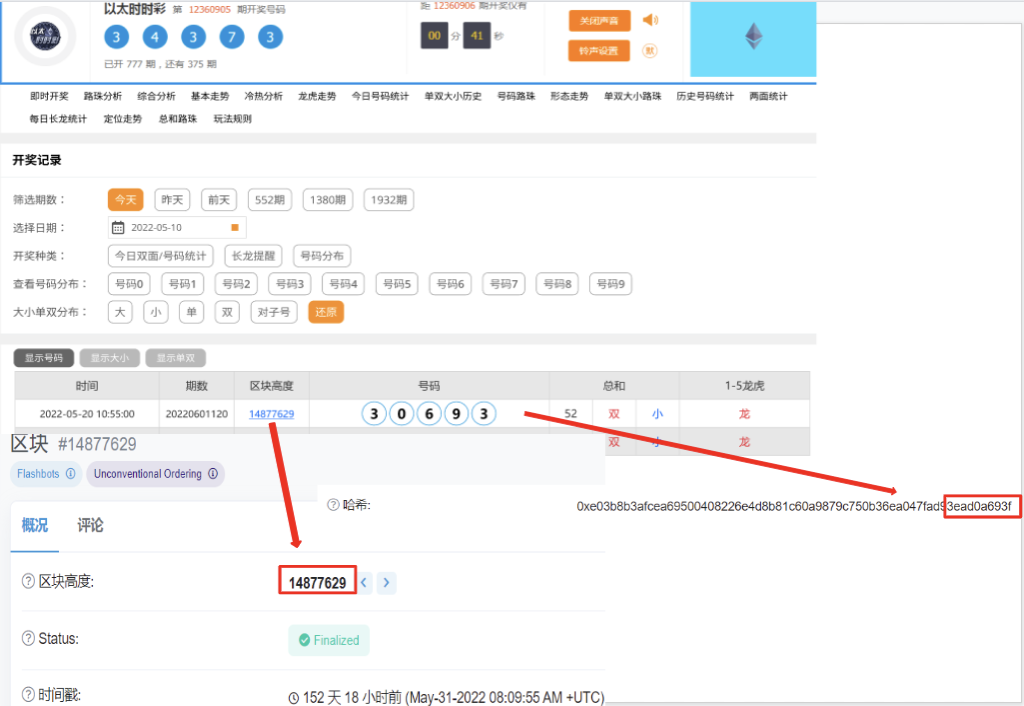Toggle the 显示大小 display mode
The height and width of the screenshot is (706, 1024).
click(x=109, y=357)
